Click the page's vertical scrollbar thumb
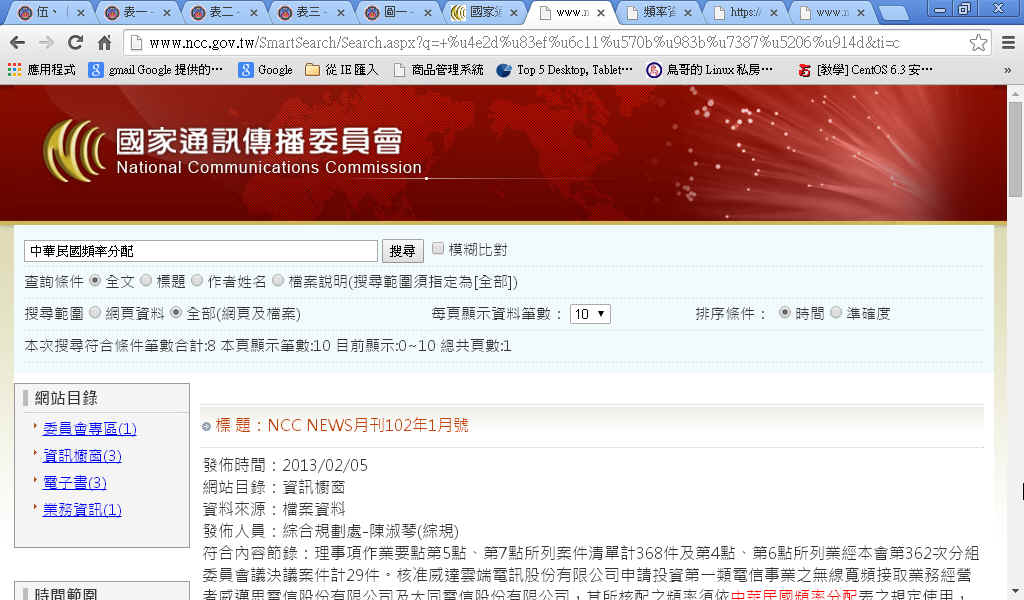This screenshot has height=600, width=1024. [x=1015, y=148]
